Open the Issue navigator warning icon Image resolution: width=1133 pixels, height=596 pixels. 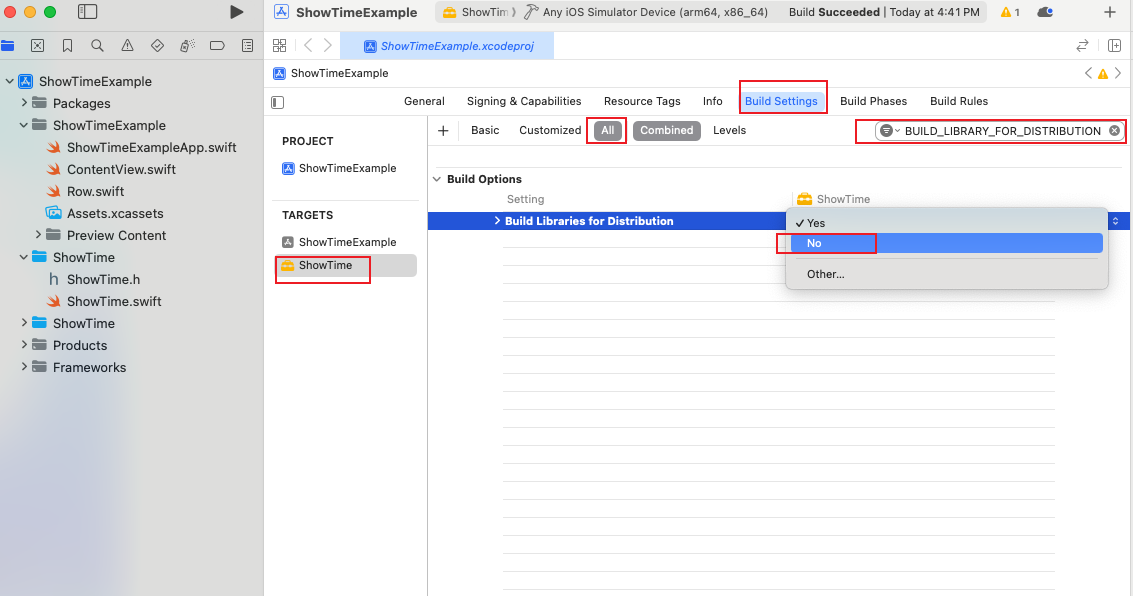click(x=127, y=46)
